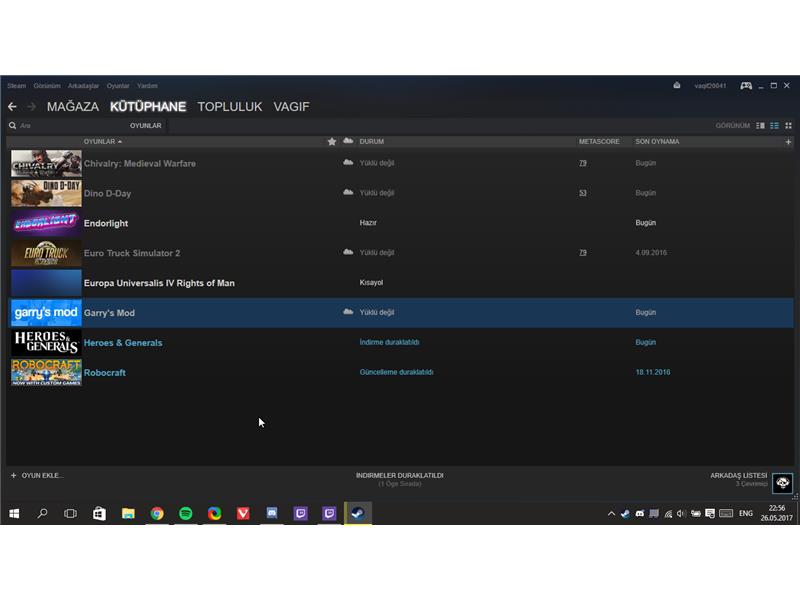This screenshot has height=600, width=800.
Task: Open the Yardım menu
Action: pos(147,86)
